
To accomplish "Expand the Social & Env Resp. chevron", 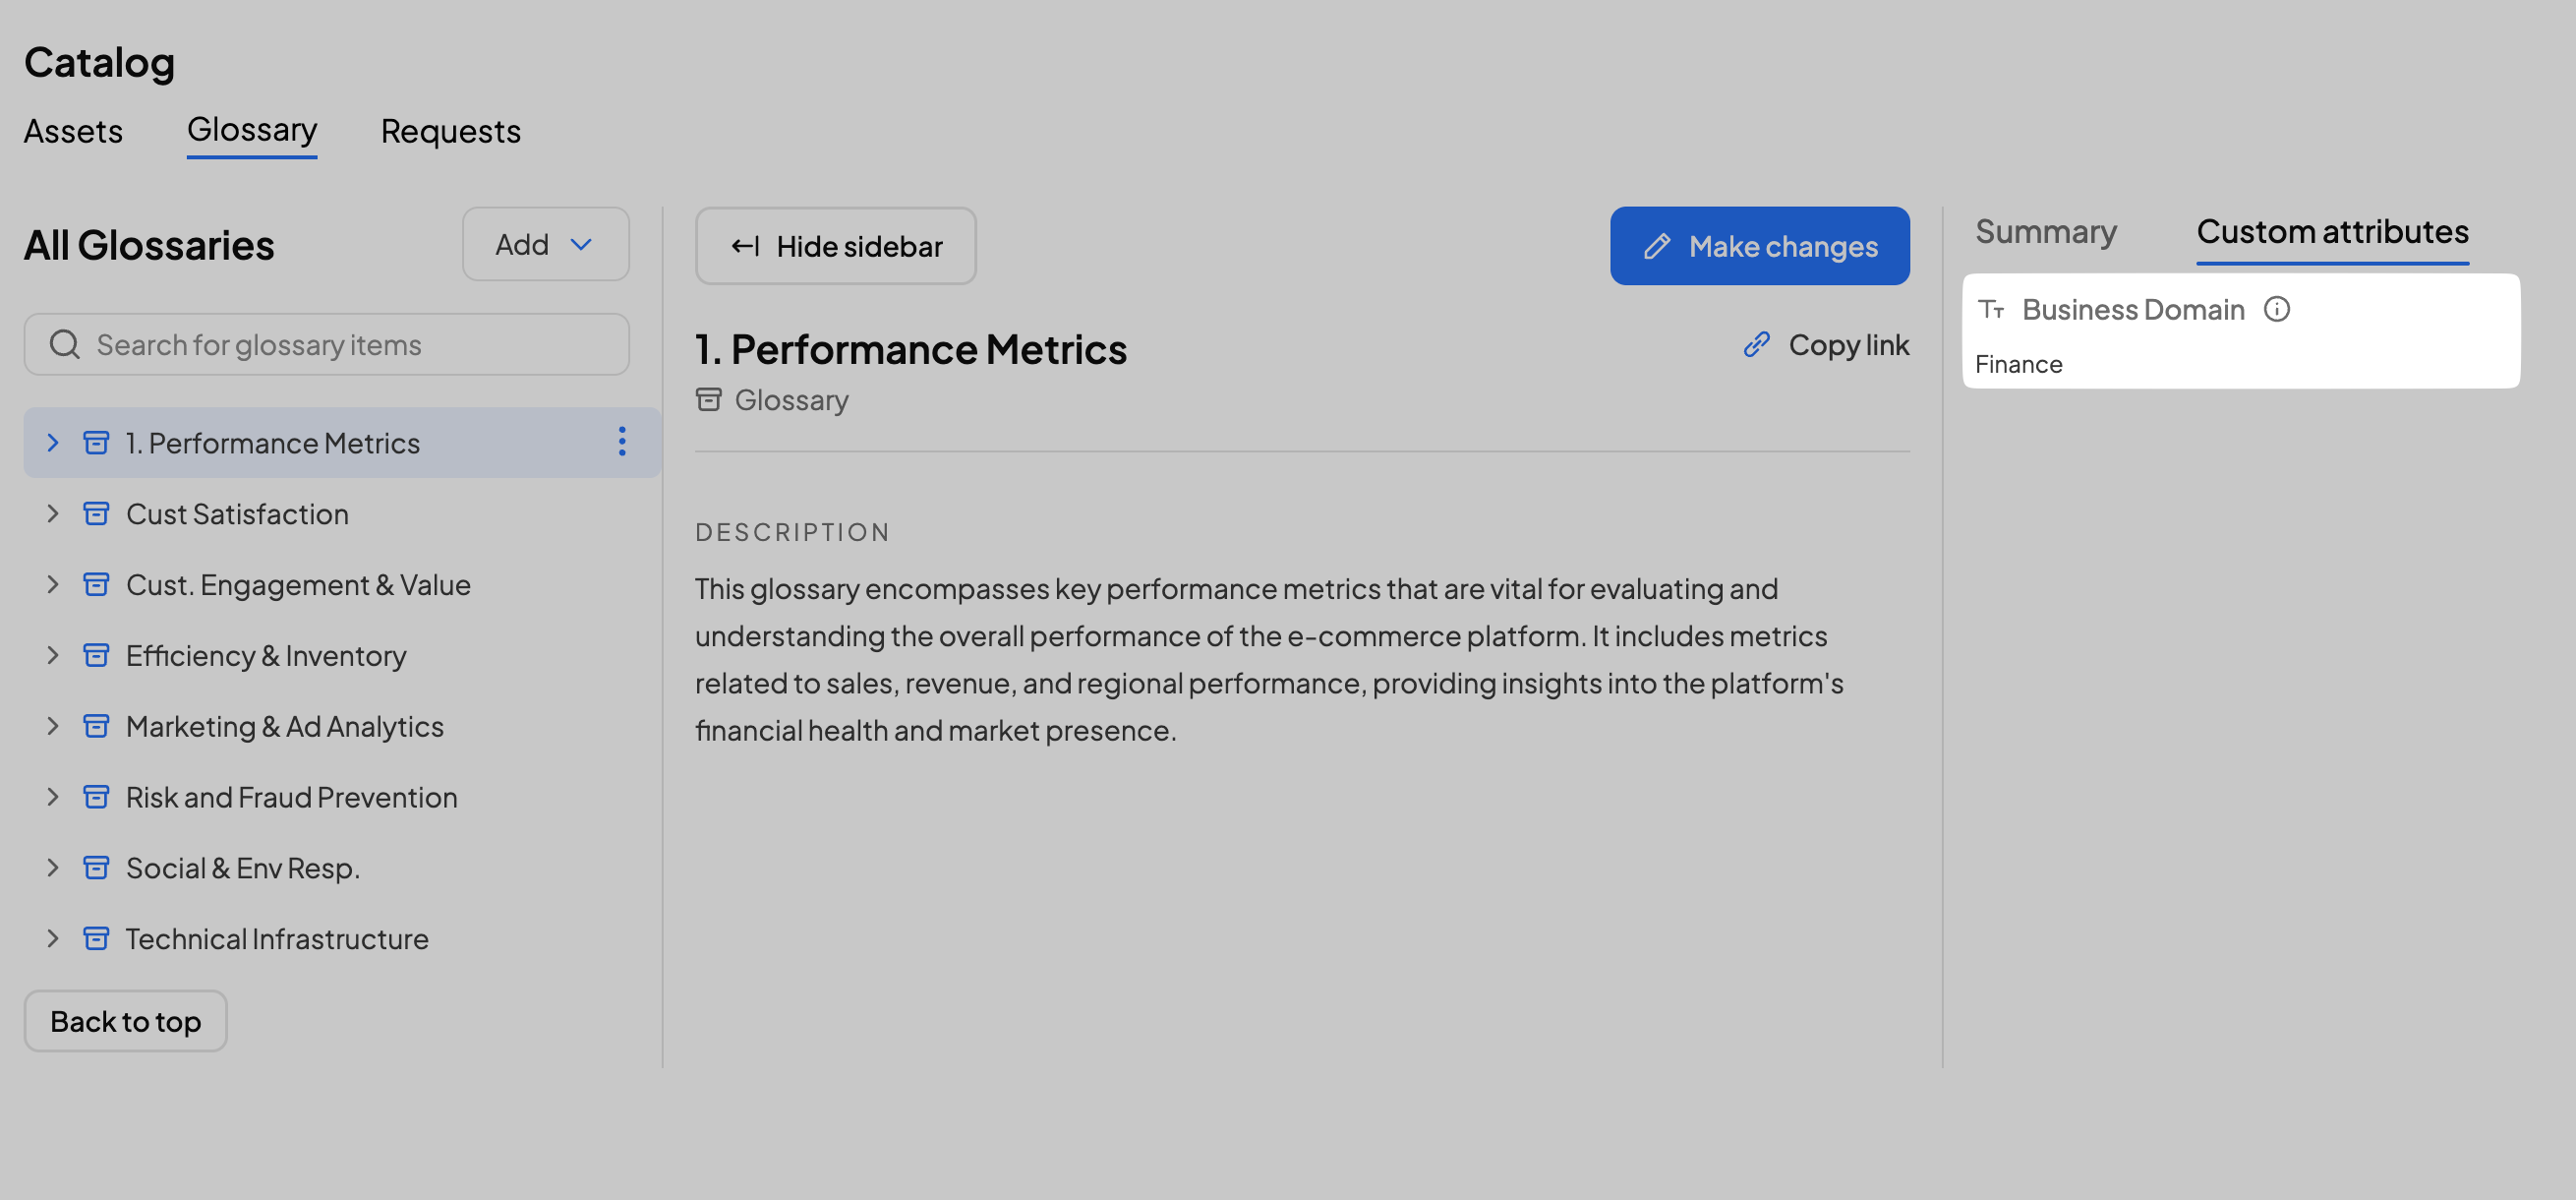I will pyautogui.click(x=53, y=868).
